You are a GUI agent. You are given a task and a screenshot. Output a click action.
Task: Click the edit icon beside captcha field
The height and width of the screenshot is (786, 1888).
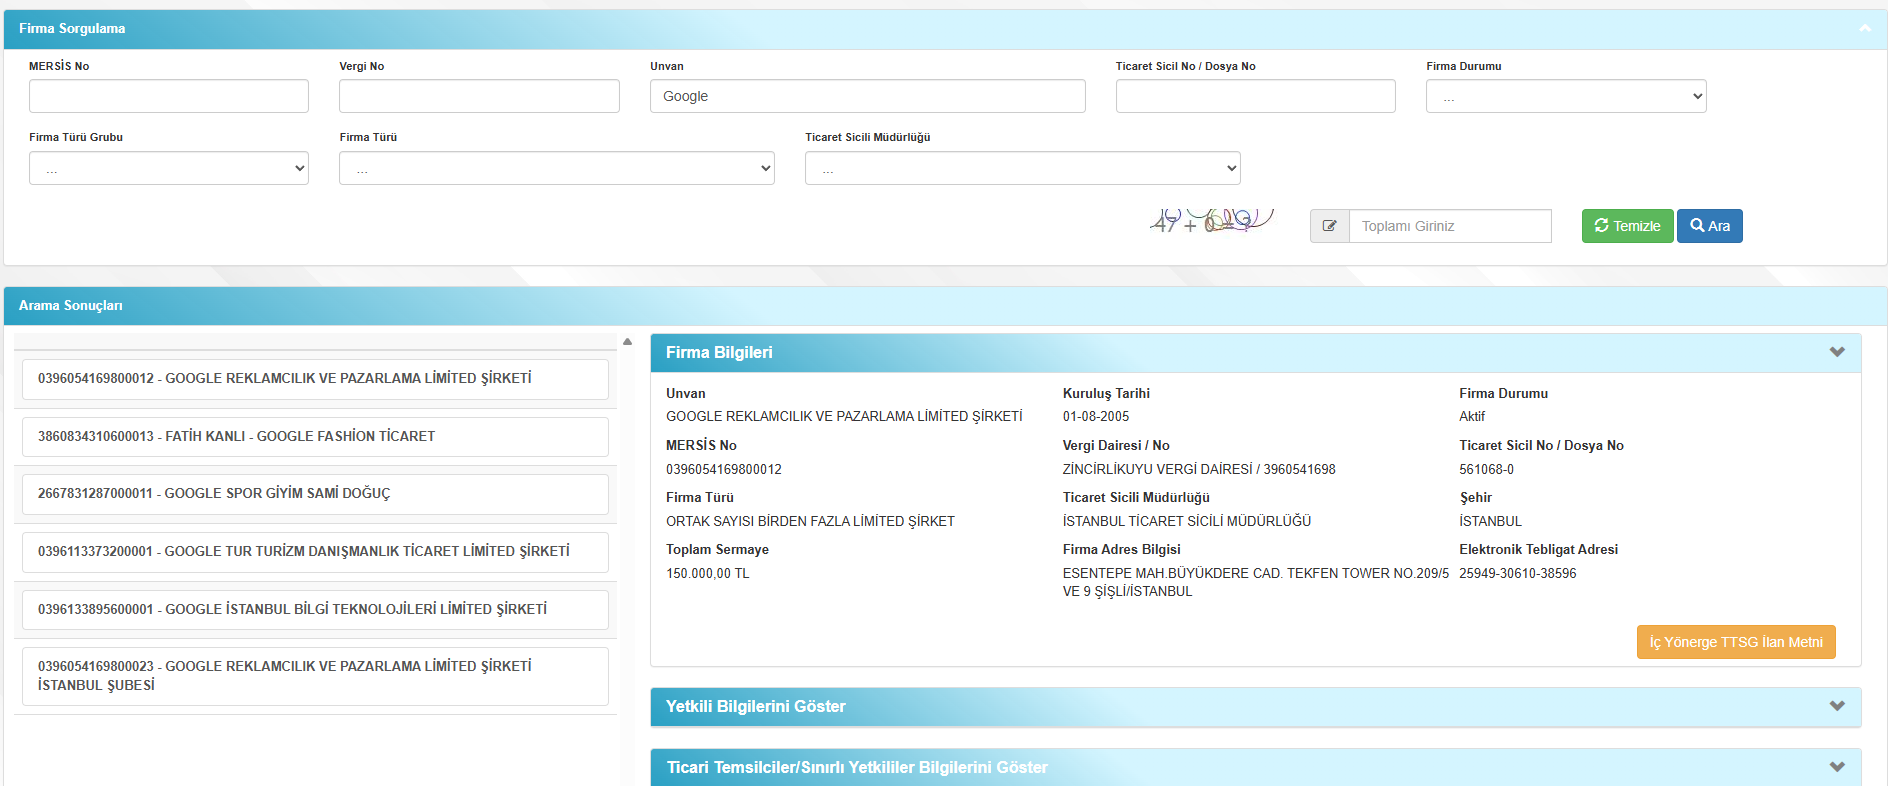pos(1330,226)
